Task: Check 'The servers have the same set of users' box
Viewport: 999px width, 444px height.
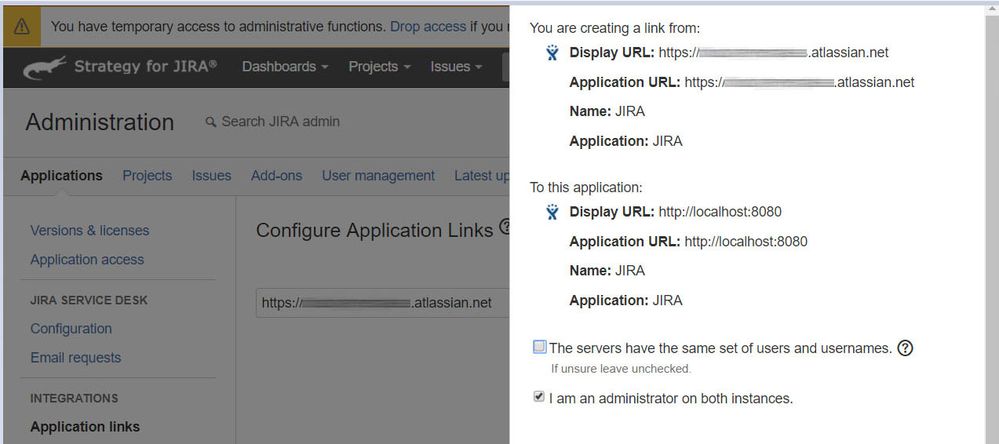Action: coord(540,347)
